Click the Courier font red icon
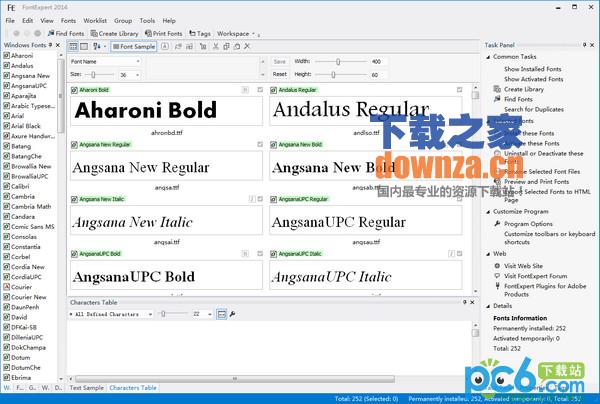Screen dimensions: 600x404 [x=7, y=287]
